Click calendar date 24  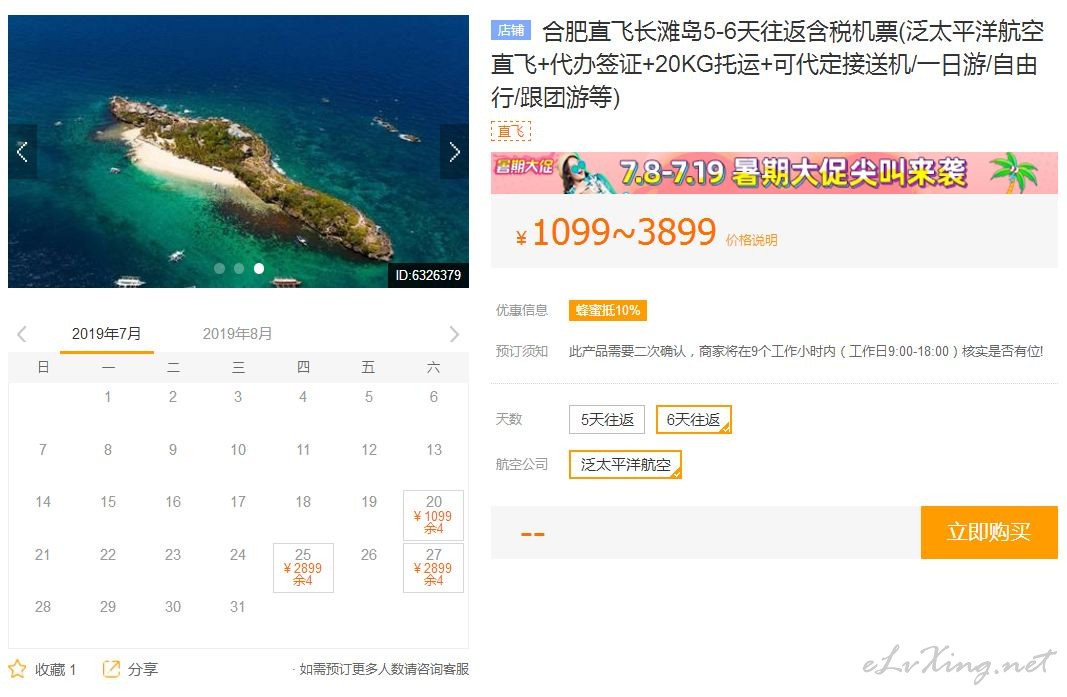point(237,555)
